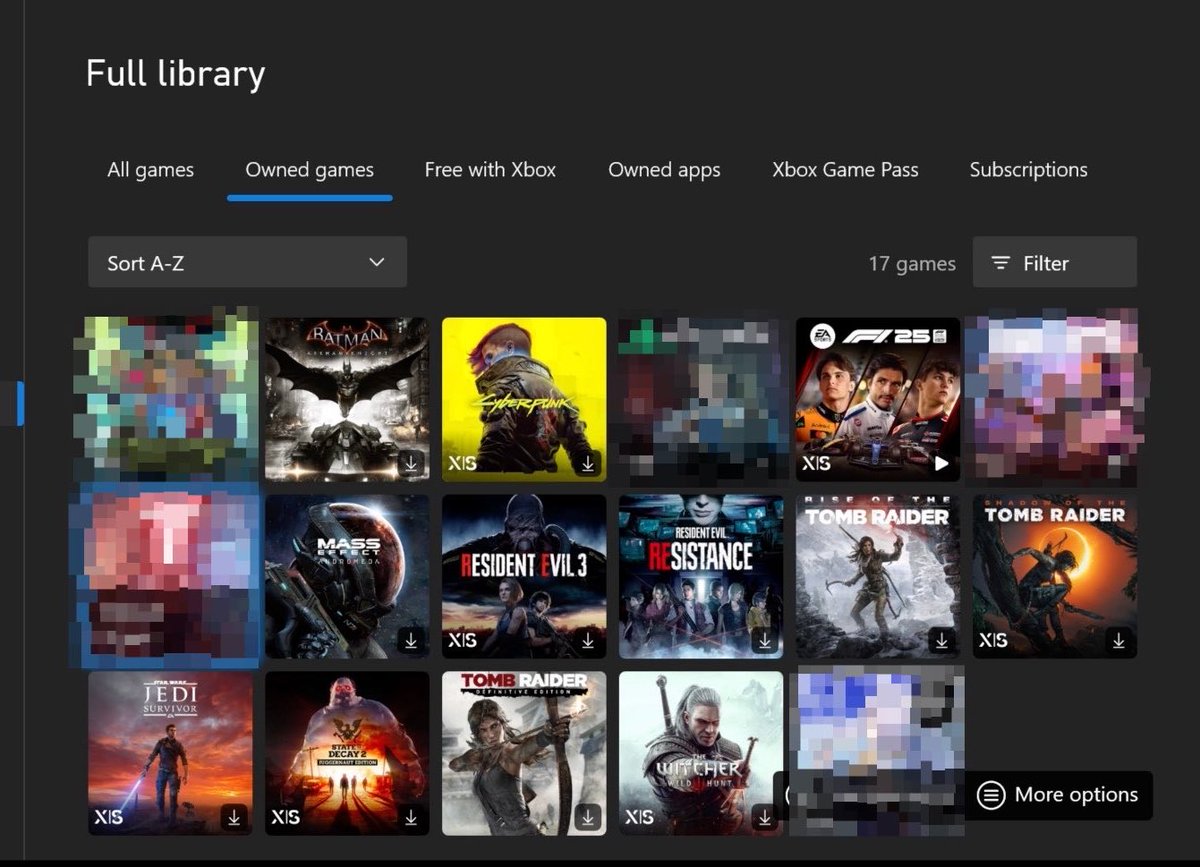Viewport: 1200px width, 867px height.
Task: Open Resident Evil 3 game tile
Action: 524,576
